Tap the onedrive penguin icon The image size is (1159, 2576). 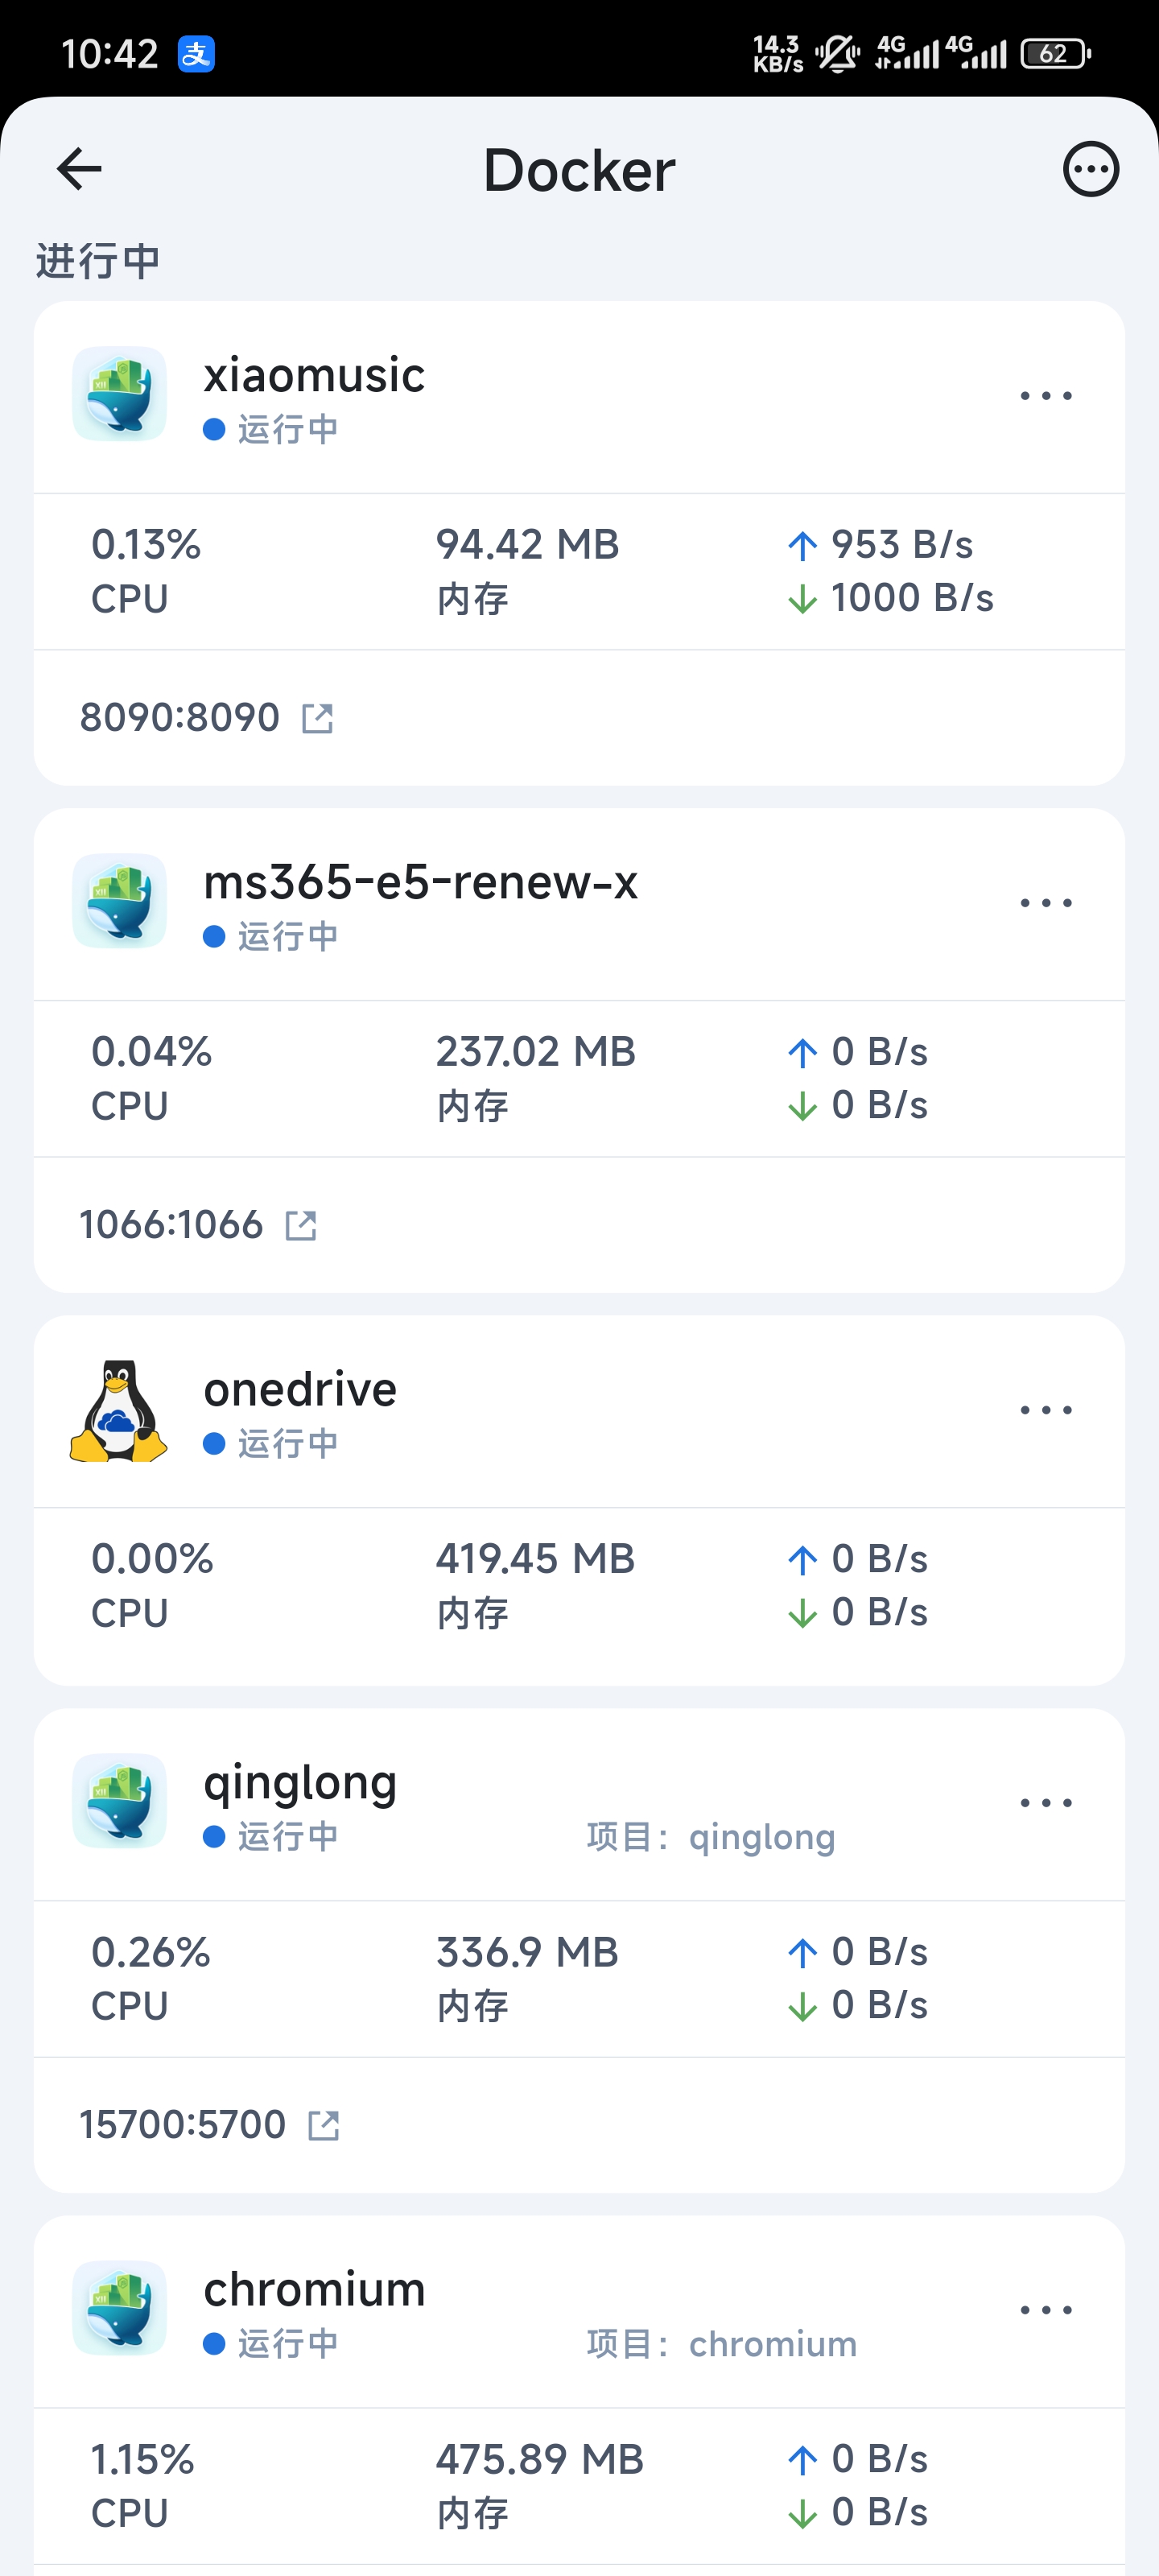pos(119,1411)
